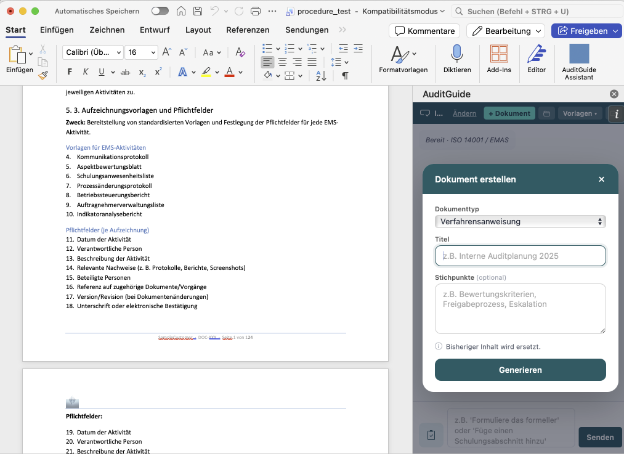The height and width of the screenshot is (454, 624).
Task: Start Diktieren microphone
Action: click(457, 59)
